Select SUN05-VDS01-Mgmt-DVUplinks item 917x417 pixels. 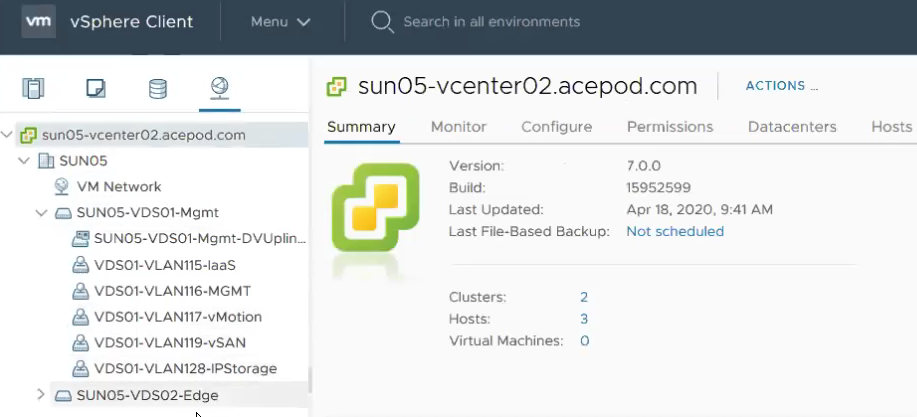[200, 239]
